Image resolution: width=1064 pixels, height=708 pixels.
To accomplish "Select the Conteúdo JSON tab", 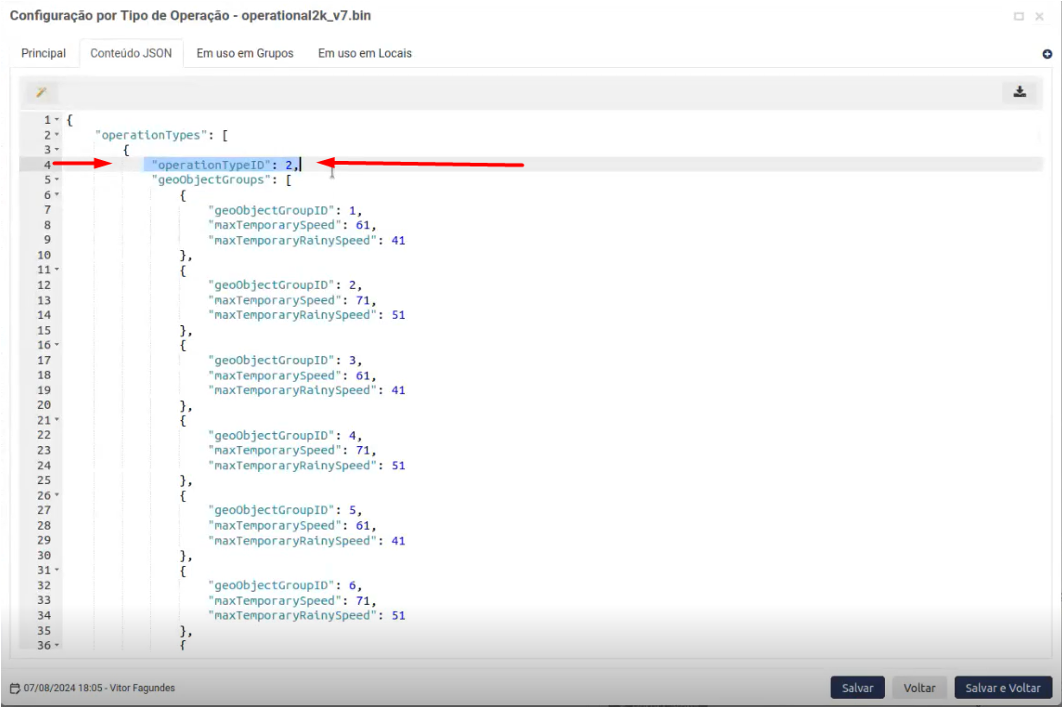I will point(130,53).
